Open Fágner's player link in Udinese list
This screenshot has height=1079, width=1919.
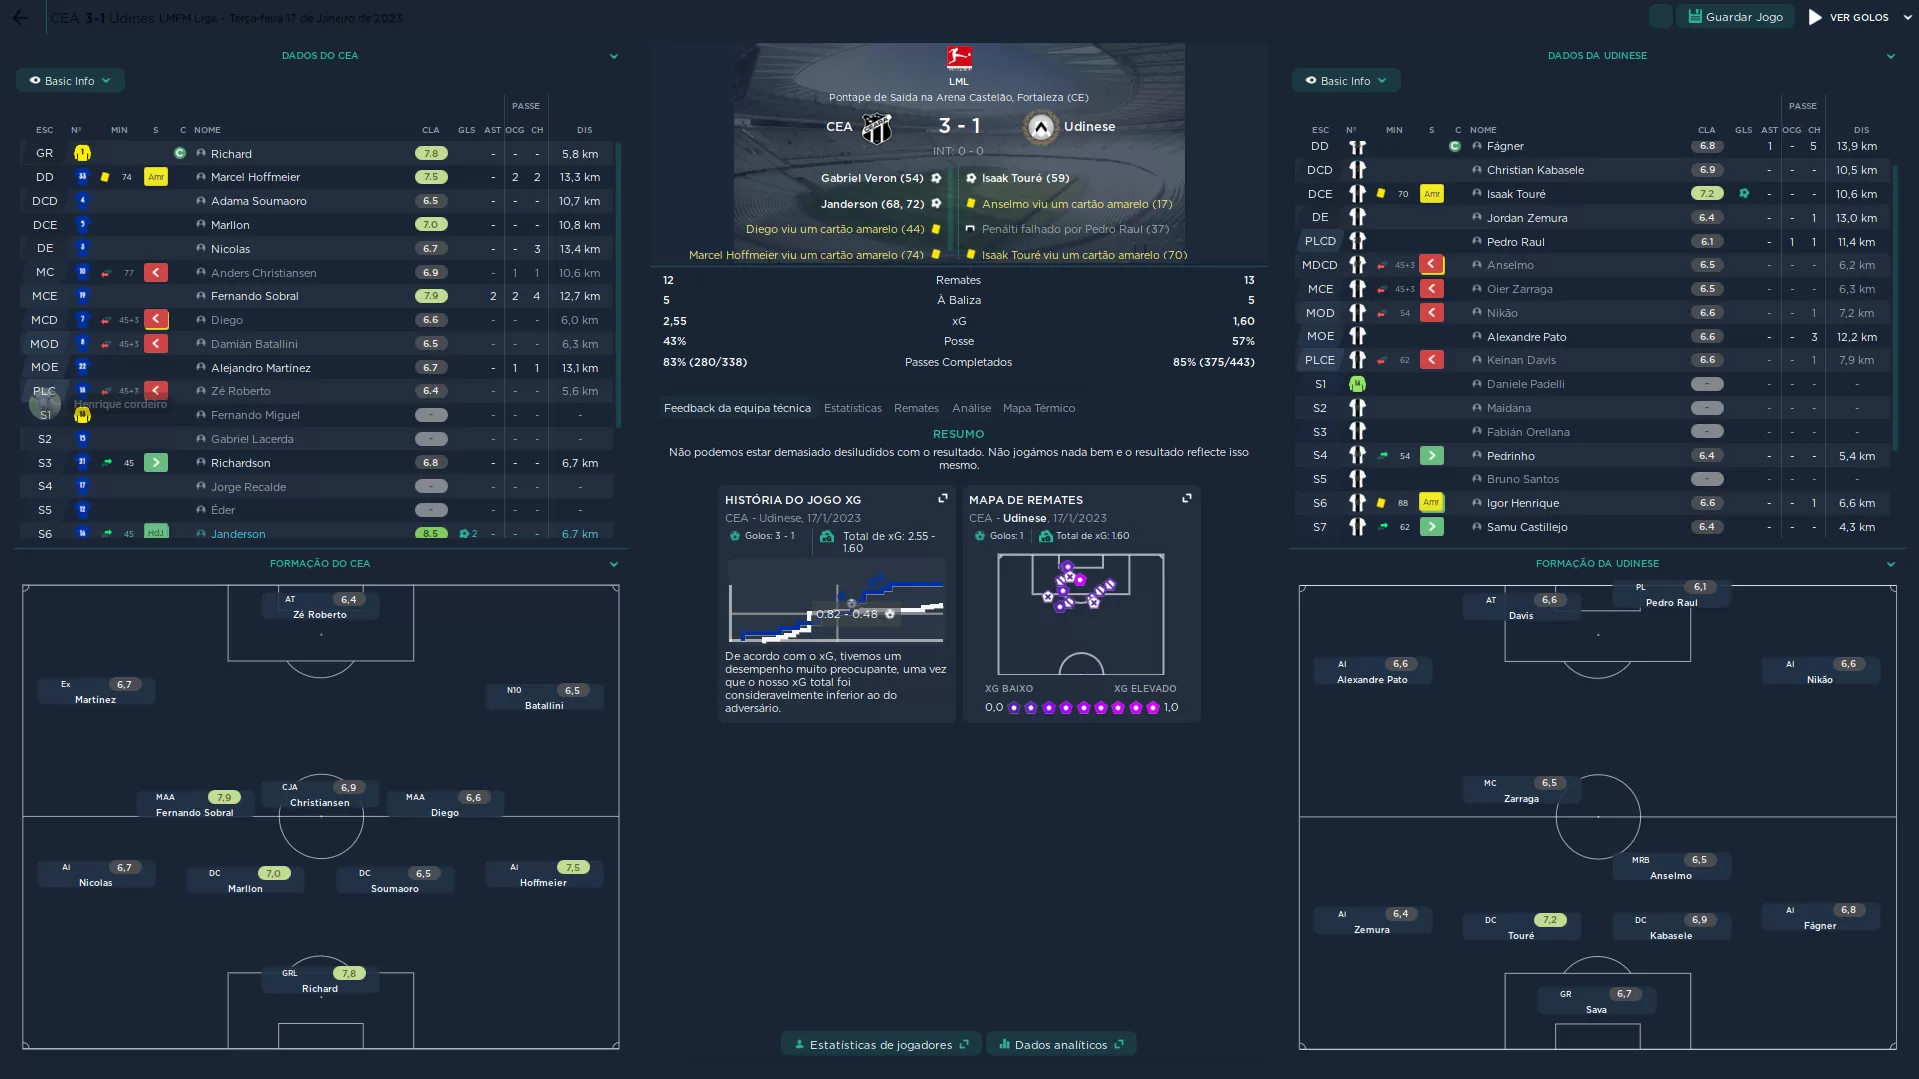click(1505, 146)
